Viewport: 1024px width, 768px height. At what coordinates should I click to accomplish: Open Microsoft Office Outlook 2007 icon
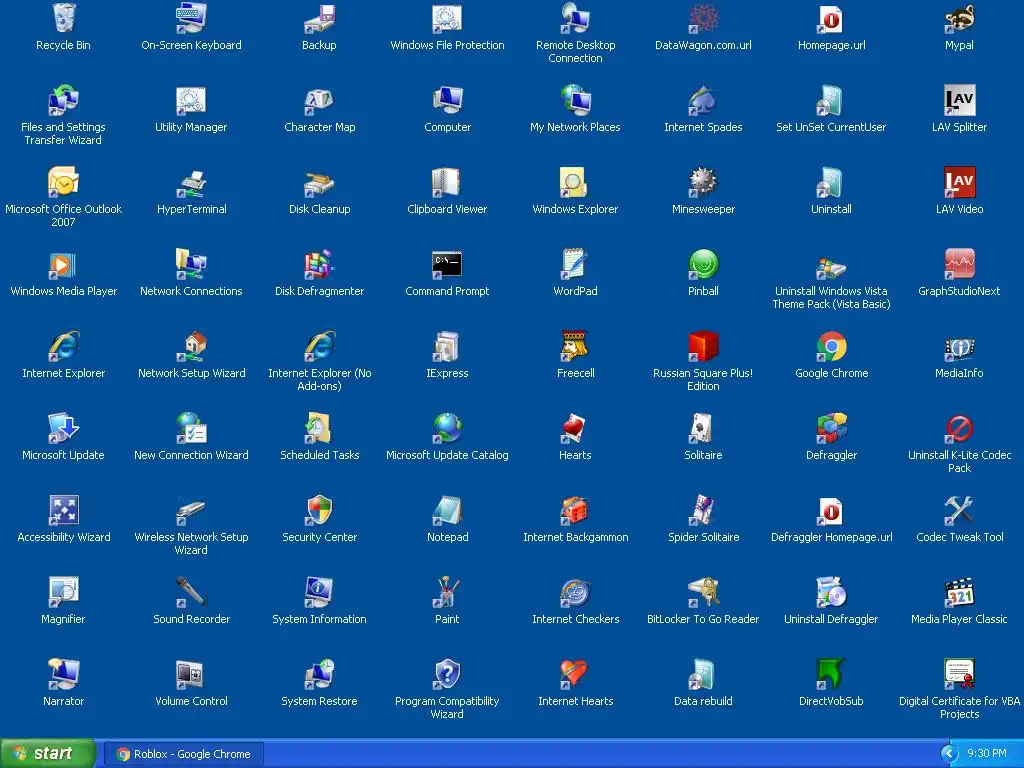tap(63, 182)
